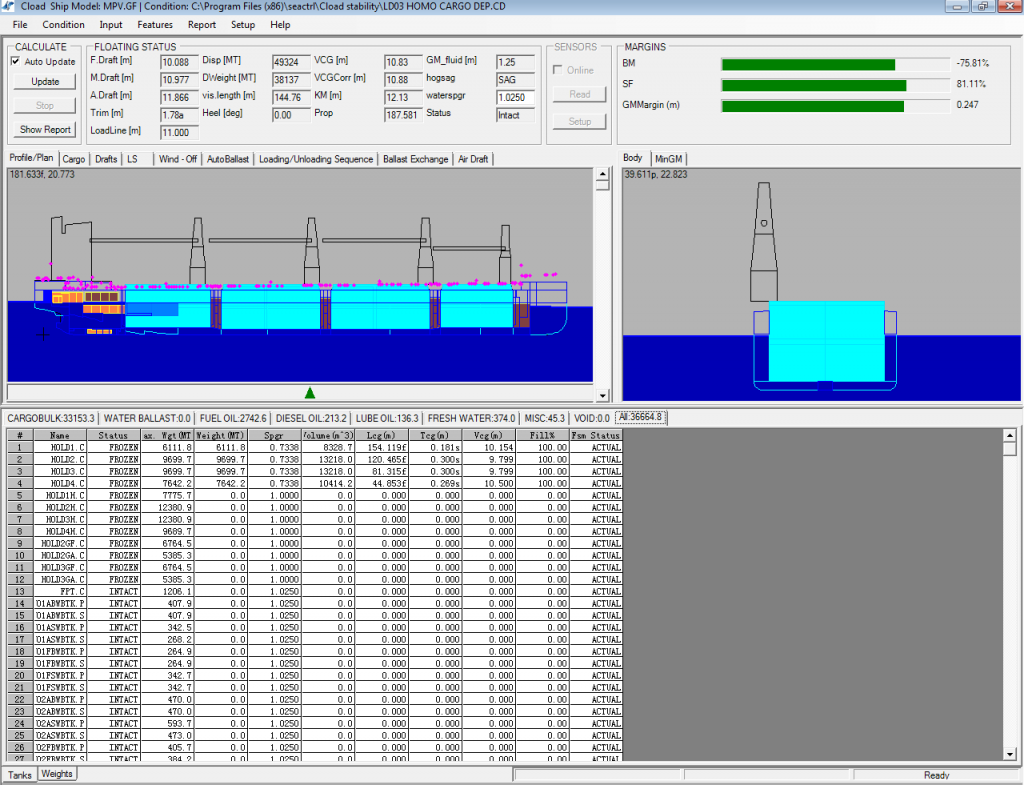Open the Features menu
This screenshot has height=785, width=1024.
157,24
